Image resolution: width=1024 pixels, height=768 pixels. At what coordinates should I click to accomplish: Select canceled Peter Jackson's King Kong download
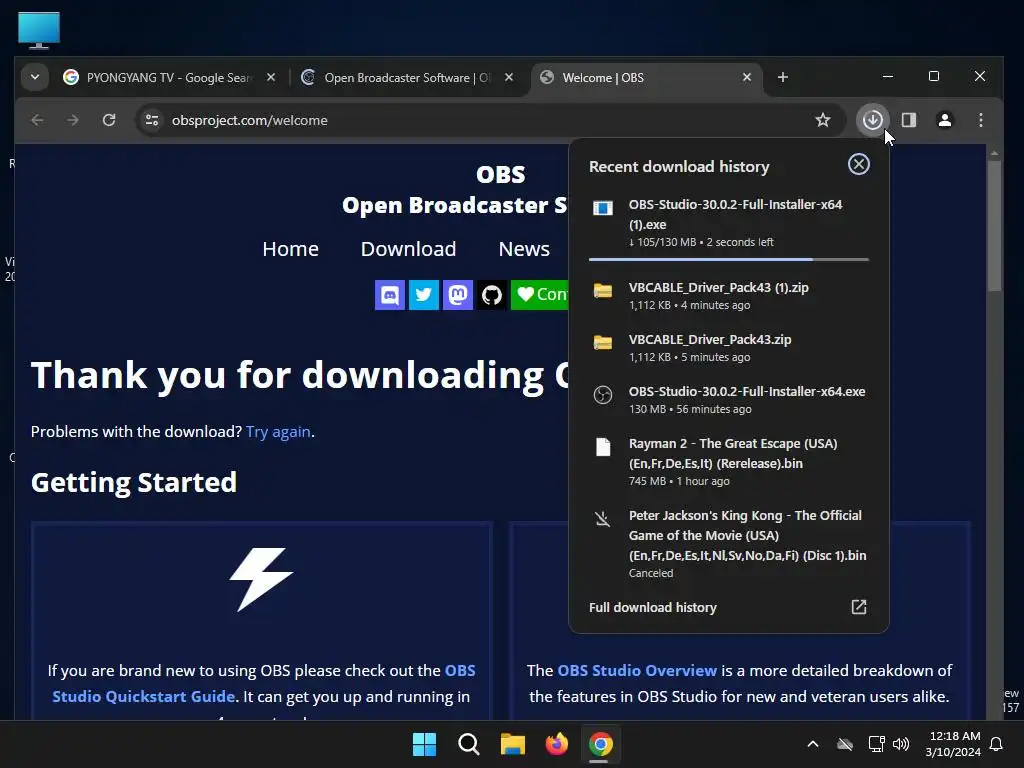pos(729,543)
